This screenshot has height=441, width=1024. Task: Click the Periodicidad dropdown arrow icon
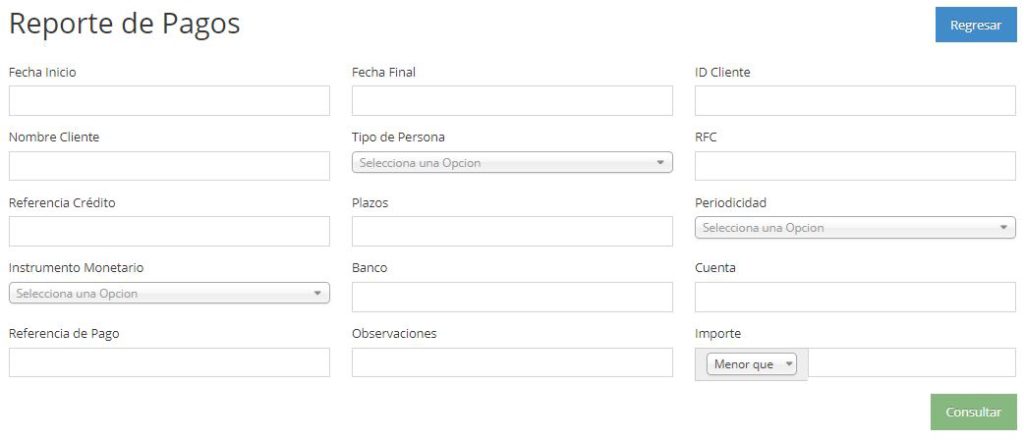[1003, 228]
